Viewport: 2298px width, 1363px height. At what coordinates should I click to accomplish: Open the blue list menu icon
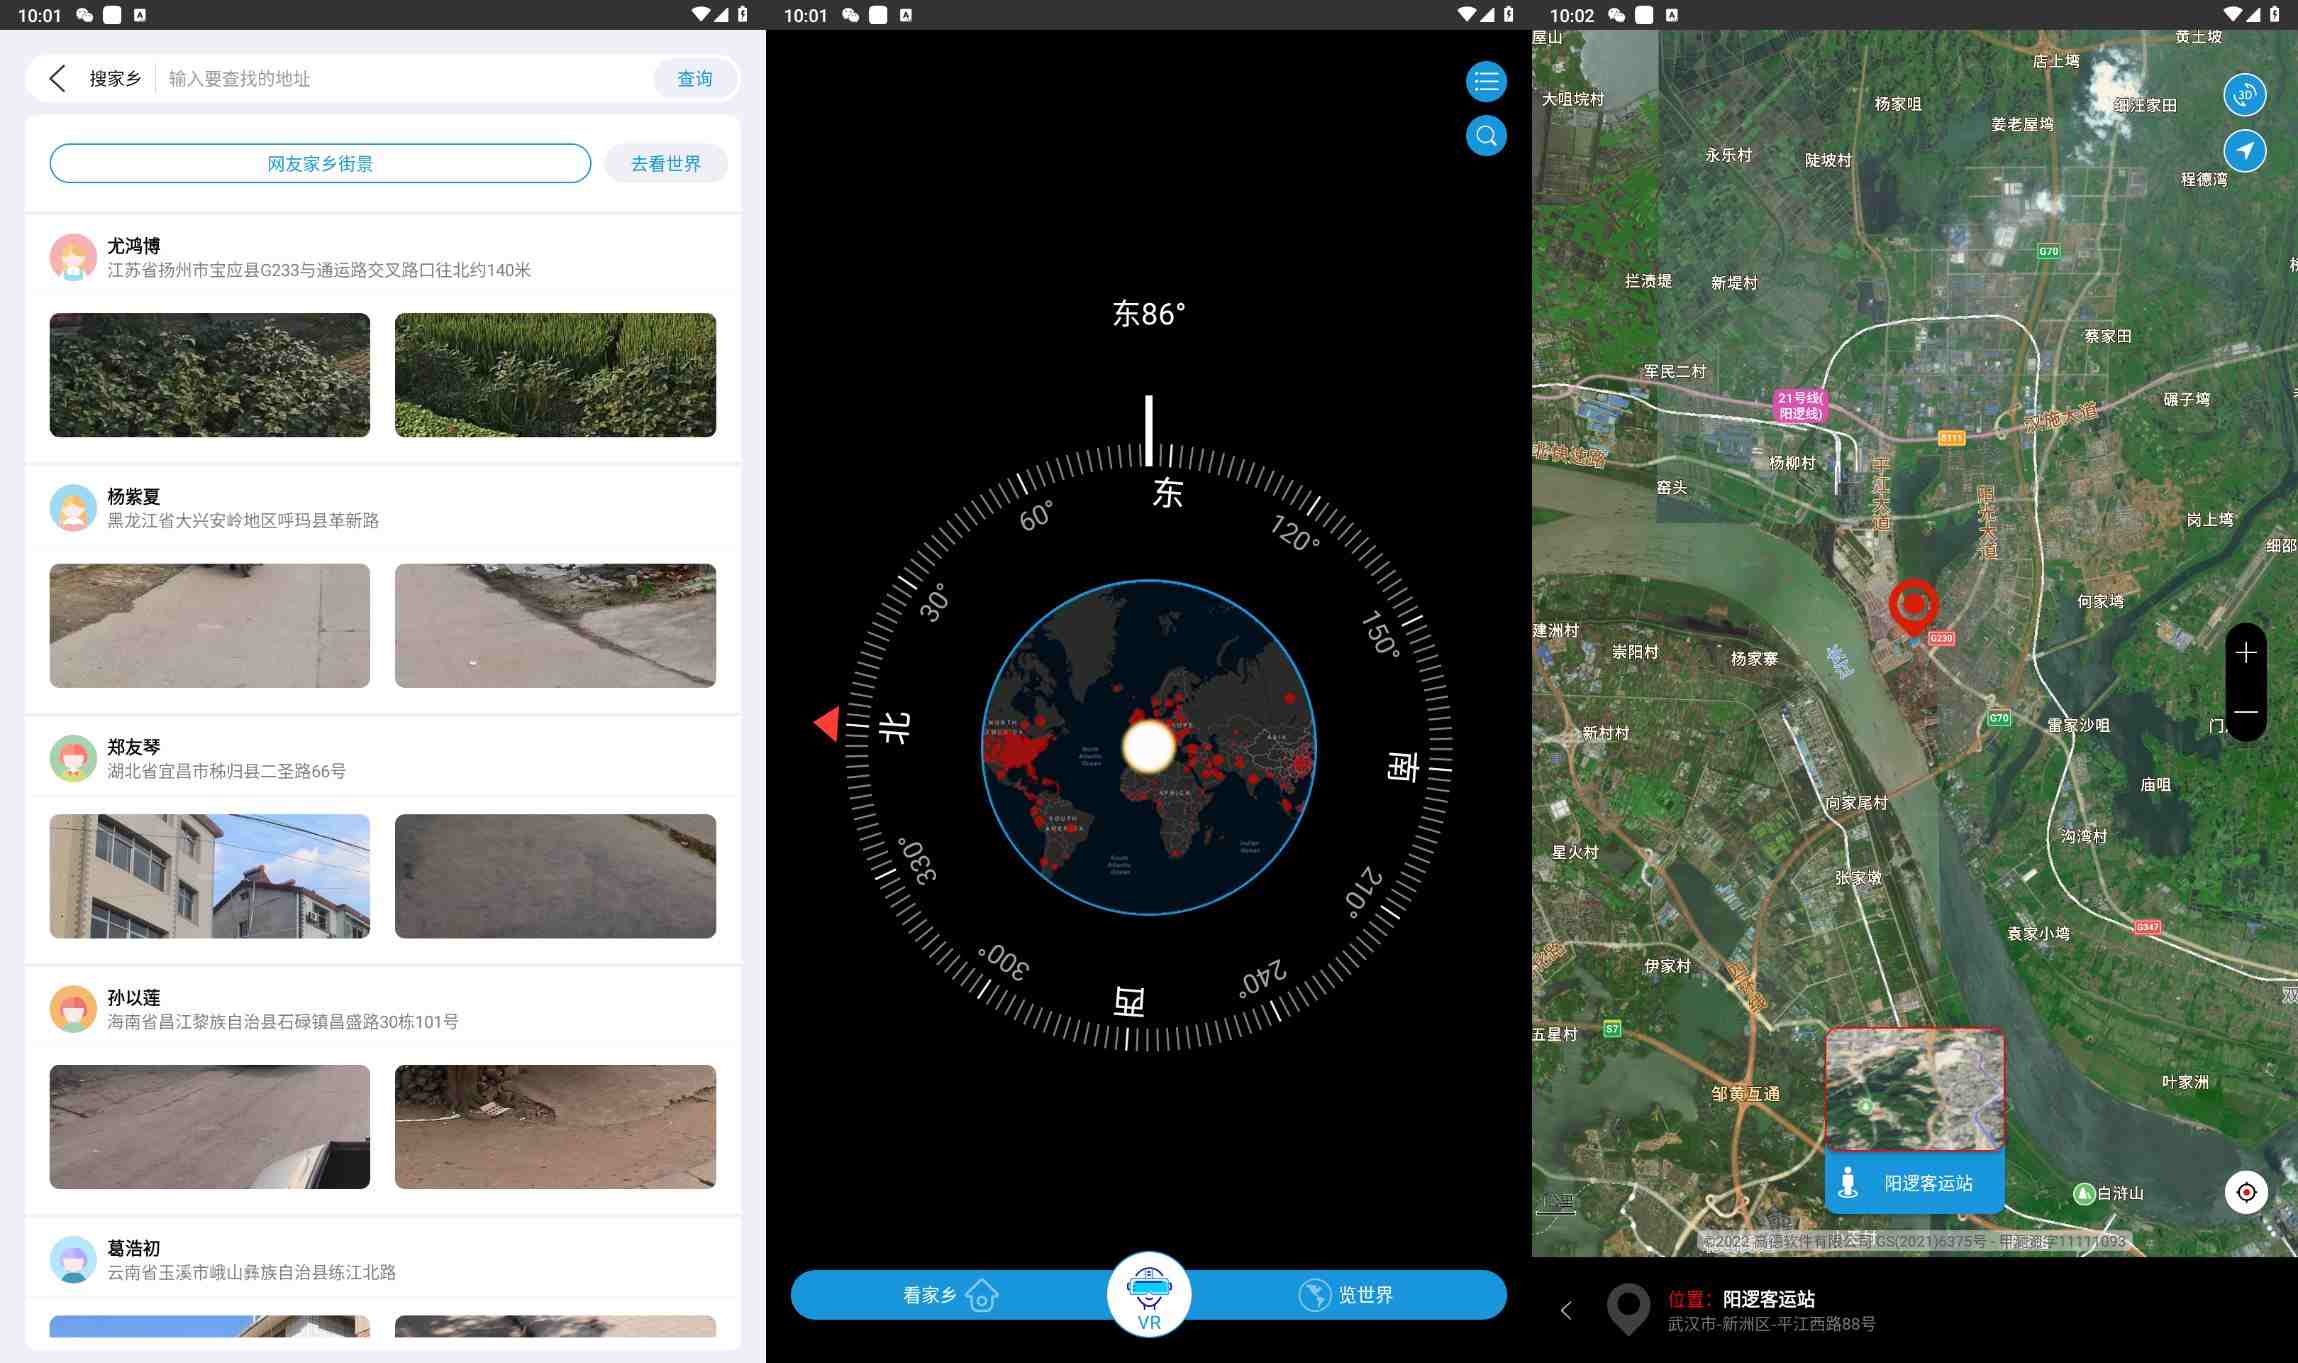pos(1486,82)
